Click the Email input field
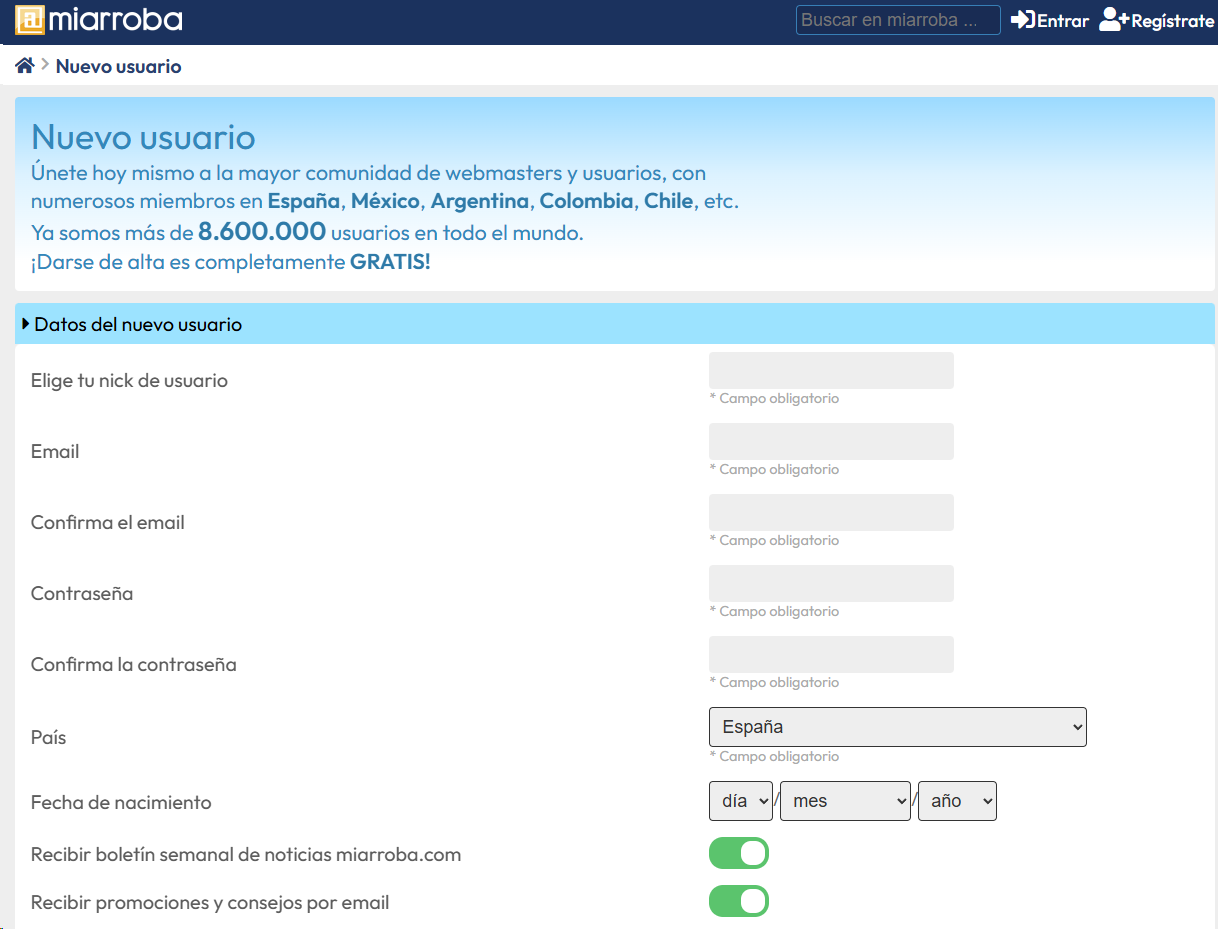This screenshot has width=1218, height=929. coord(831,441)
